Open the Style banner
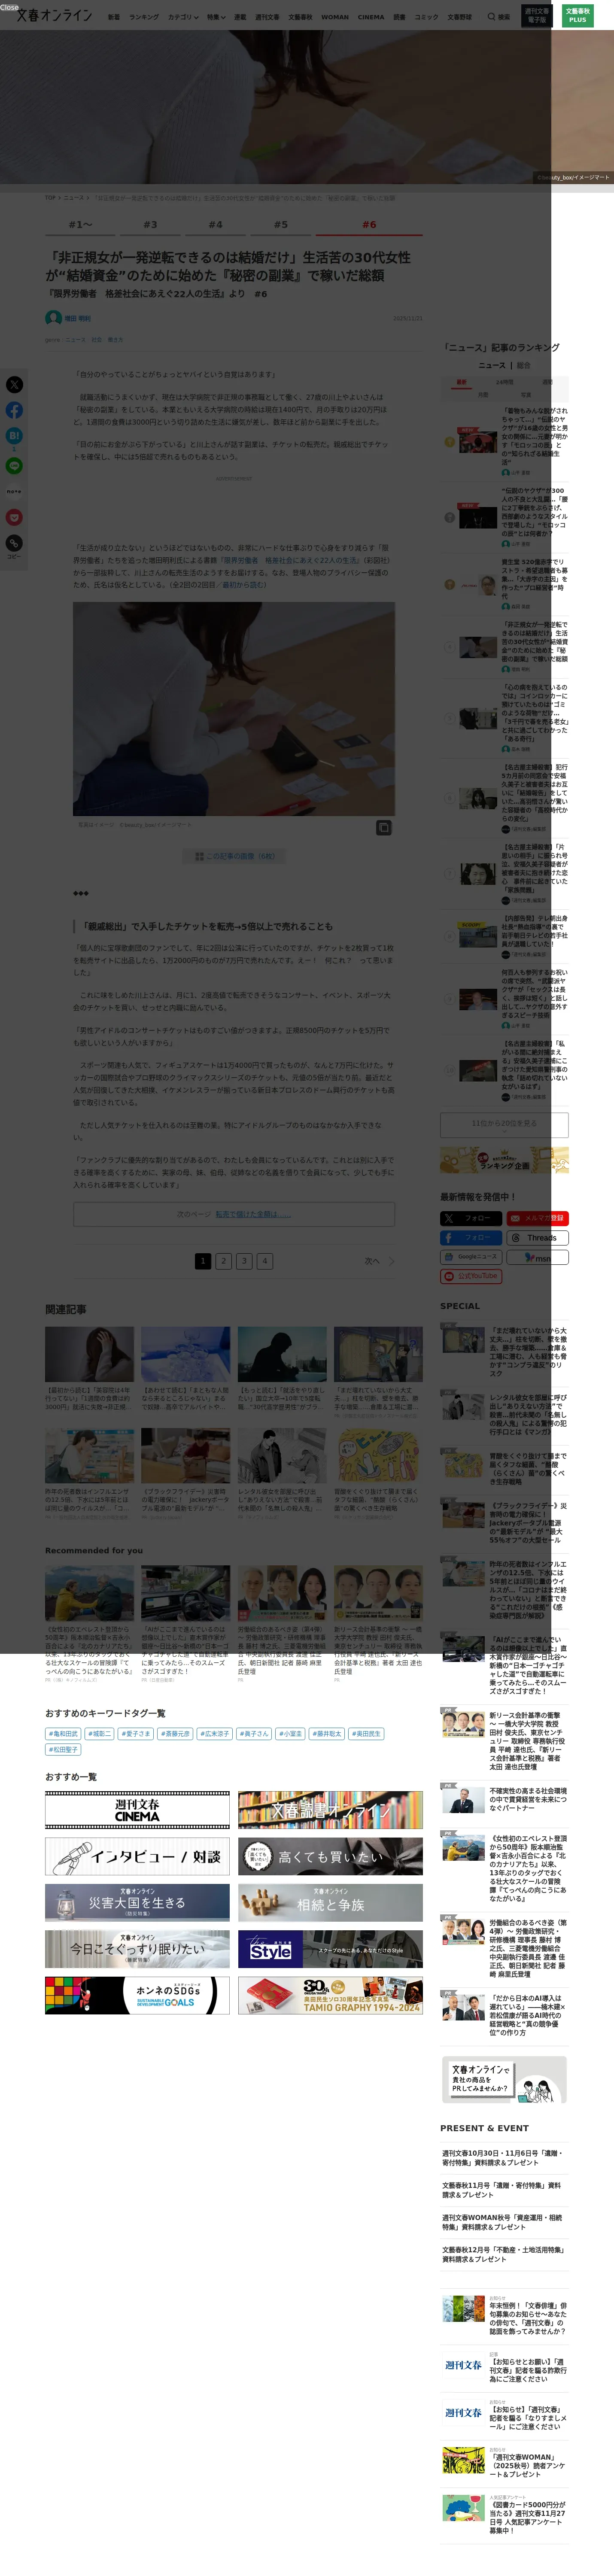Screen dimensions: 614x2576 tap(330, 1949)
